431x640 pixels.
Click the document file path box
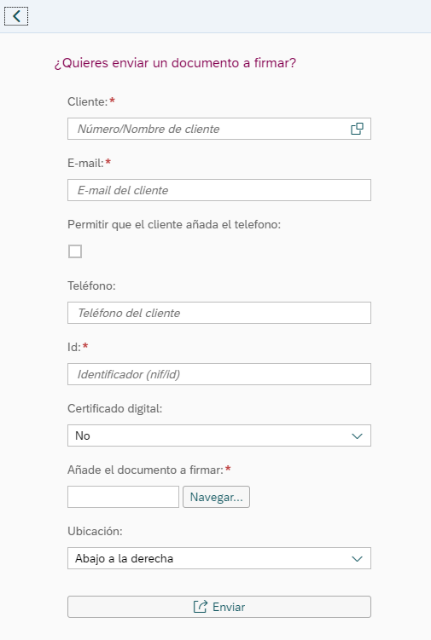(x=123, y=497)
